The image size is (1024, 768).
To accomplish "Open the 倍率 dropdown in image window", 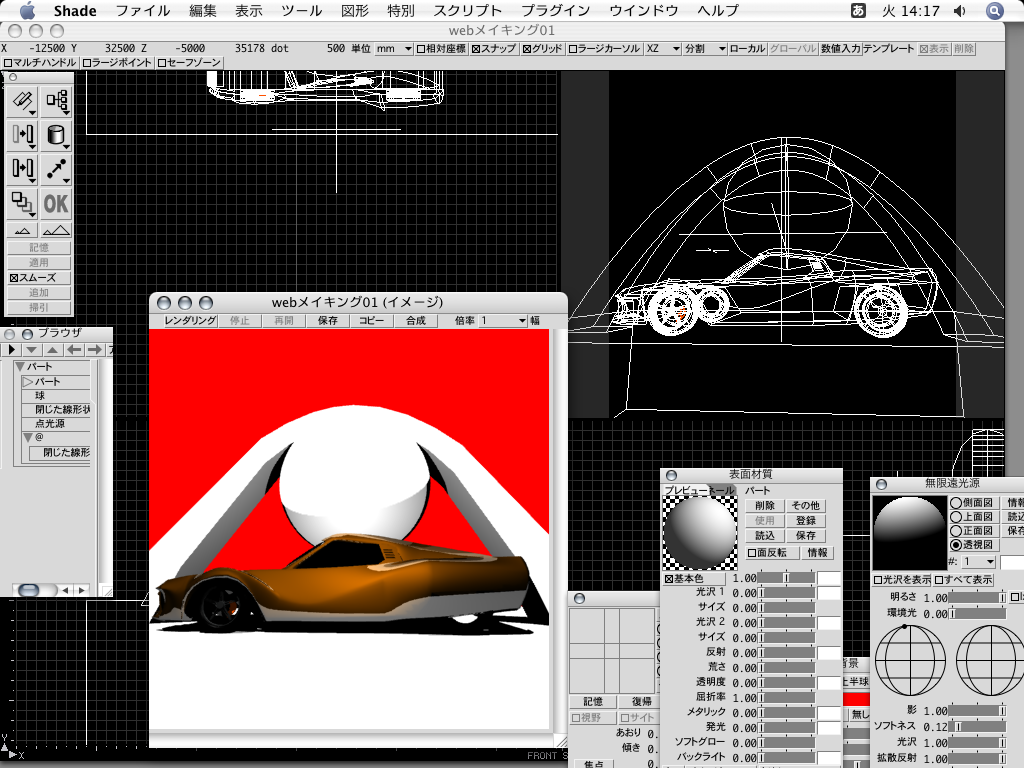I will pos(502,321).
